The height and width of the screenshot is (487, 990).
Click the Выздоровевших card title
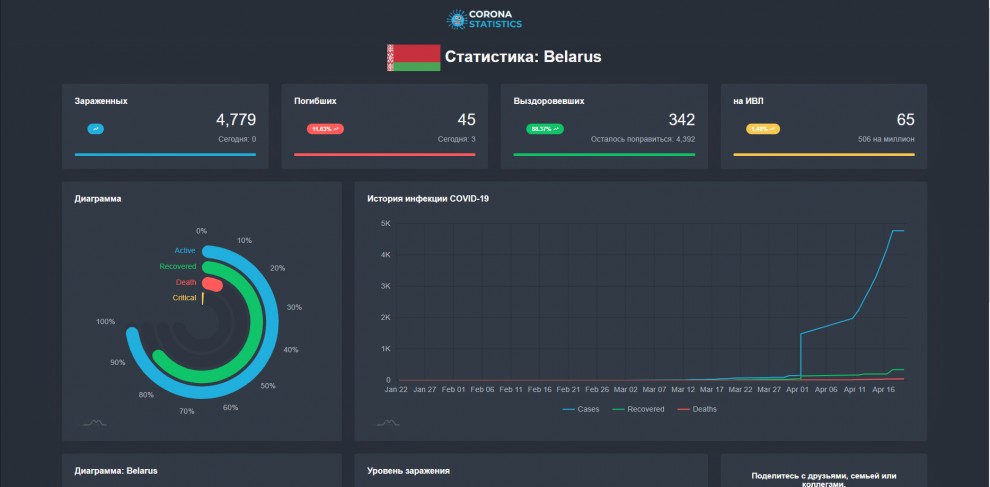[x=549, y=101]
